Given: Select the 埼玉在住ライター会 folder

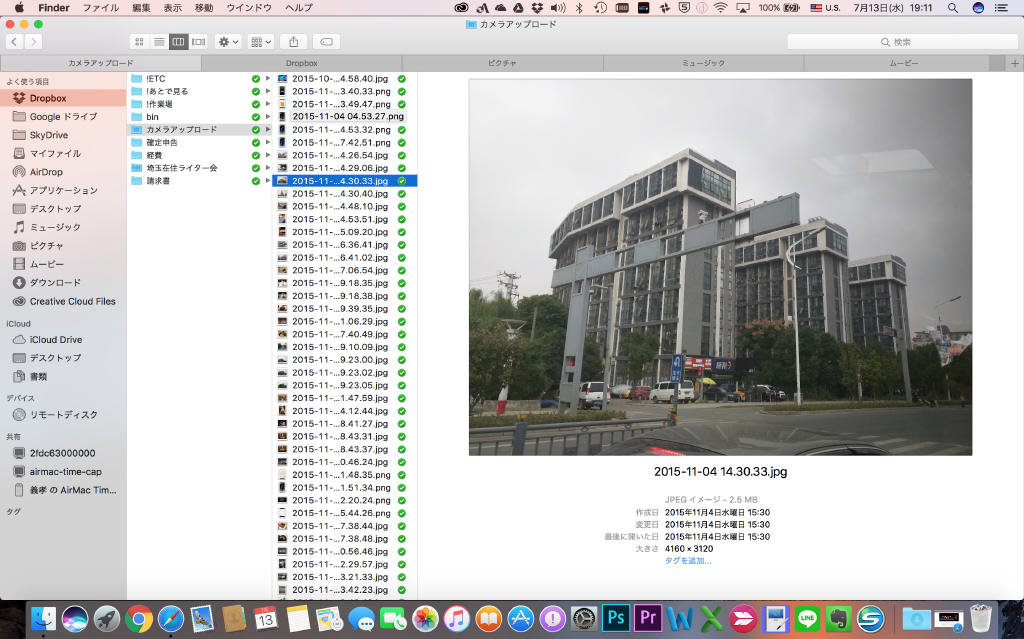Looking at the screenshot, I should point(200,168).
